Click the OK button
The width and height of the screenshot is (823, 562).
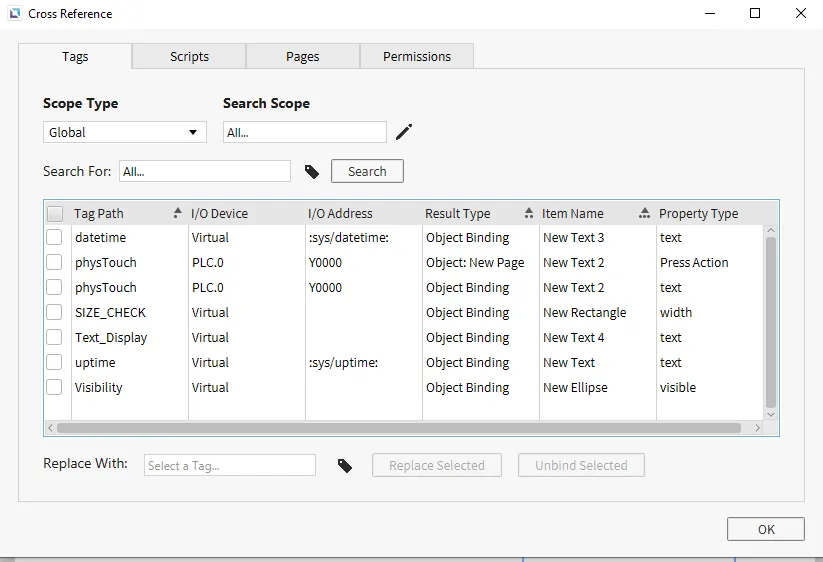pos(765,530)
